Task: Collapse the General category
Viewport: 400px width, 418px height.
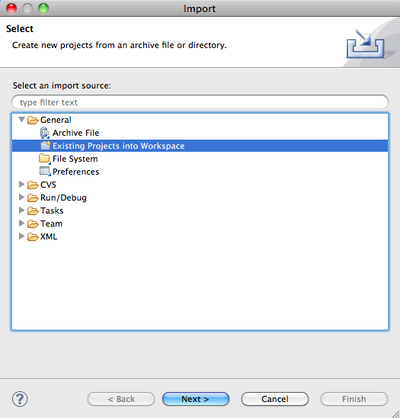Action: point(22,119)
